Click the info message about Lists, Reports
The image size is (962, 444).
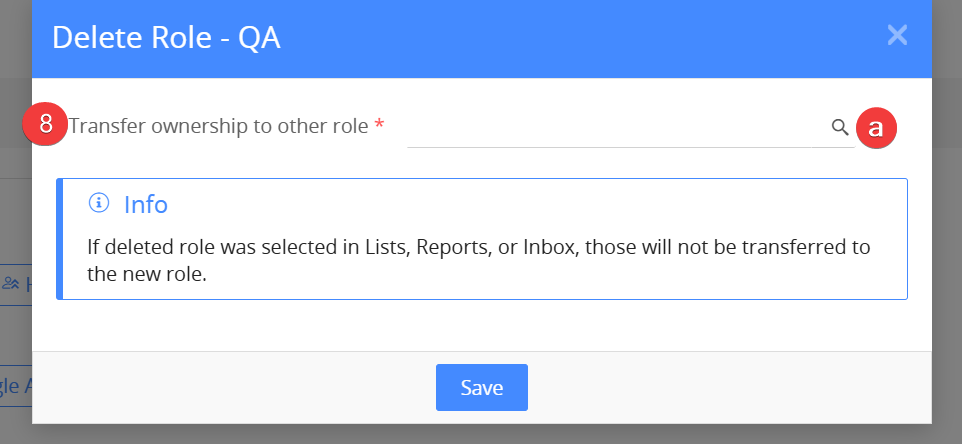click(x=478, y=261)
